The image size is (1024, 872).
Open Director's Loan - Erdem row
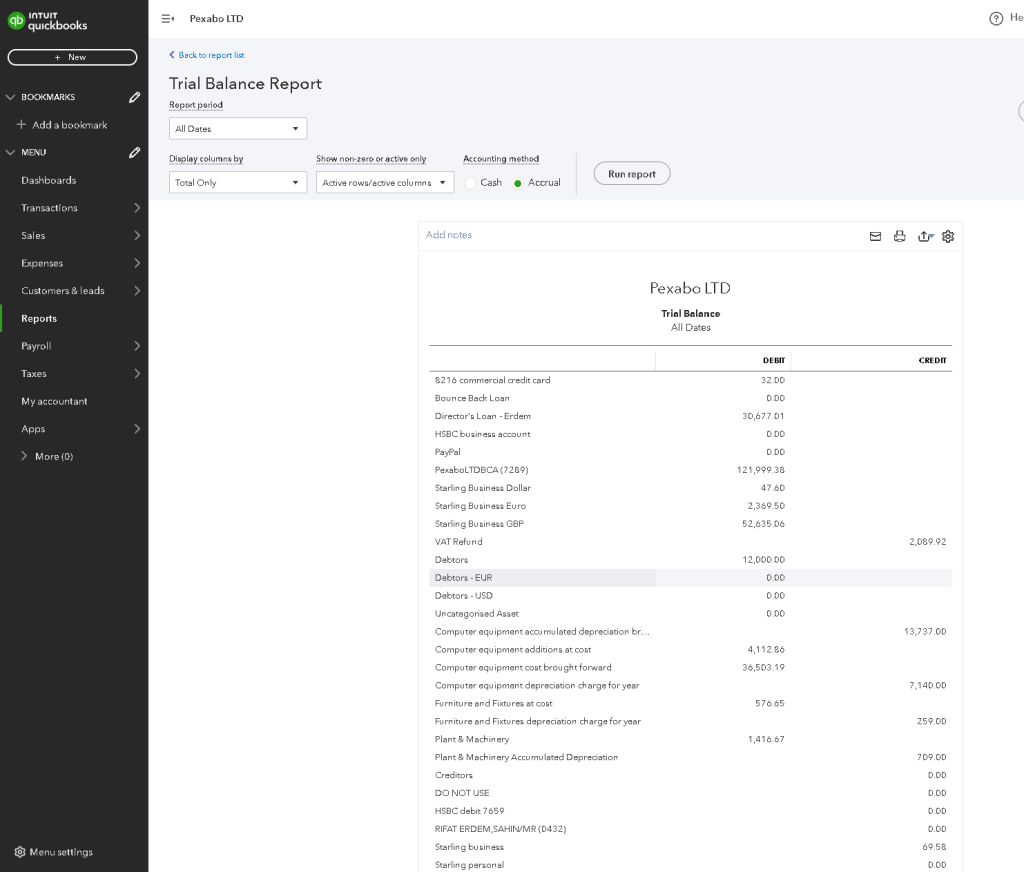pyautogui.click(x=483, y=416)
